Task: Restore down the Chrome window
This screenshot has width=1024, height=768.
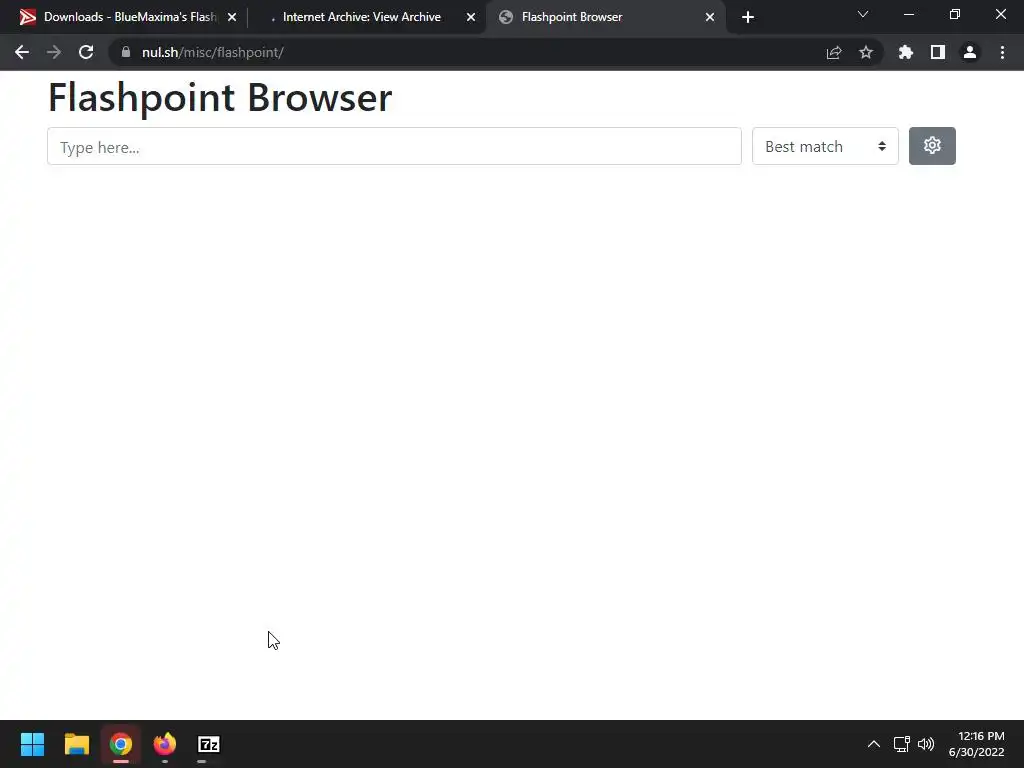Action: pos(955,14)
